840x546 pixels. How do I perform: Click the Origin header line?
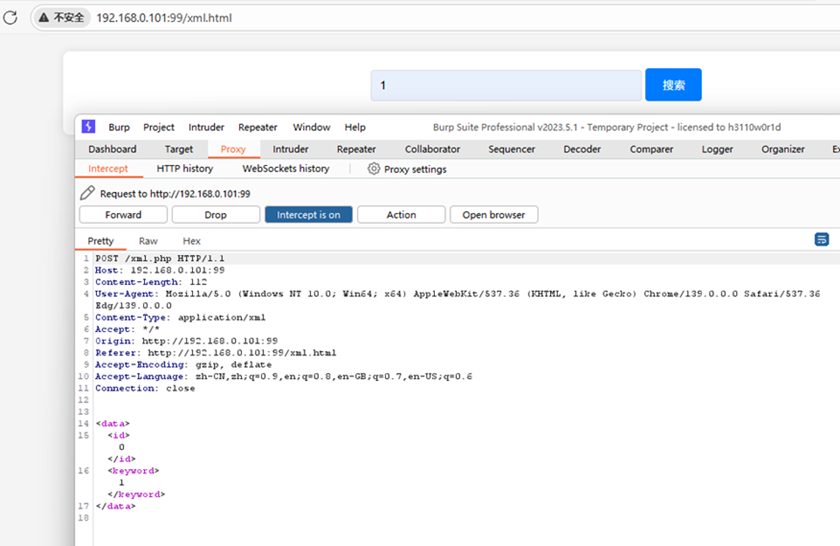[186, 341]
